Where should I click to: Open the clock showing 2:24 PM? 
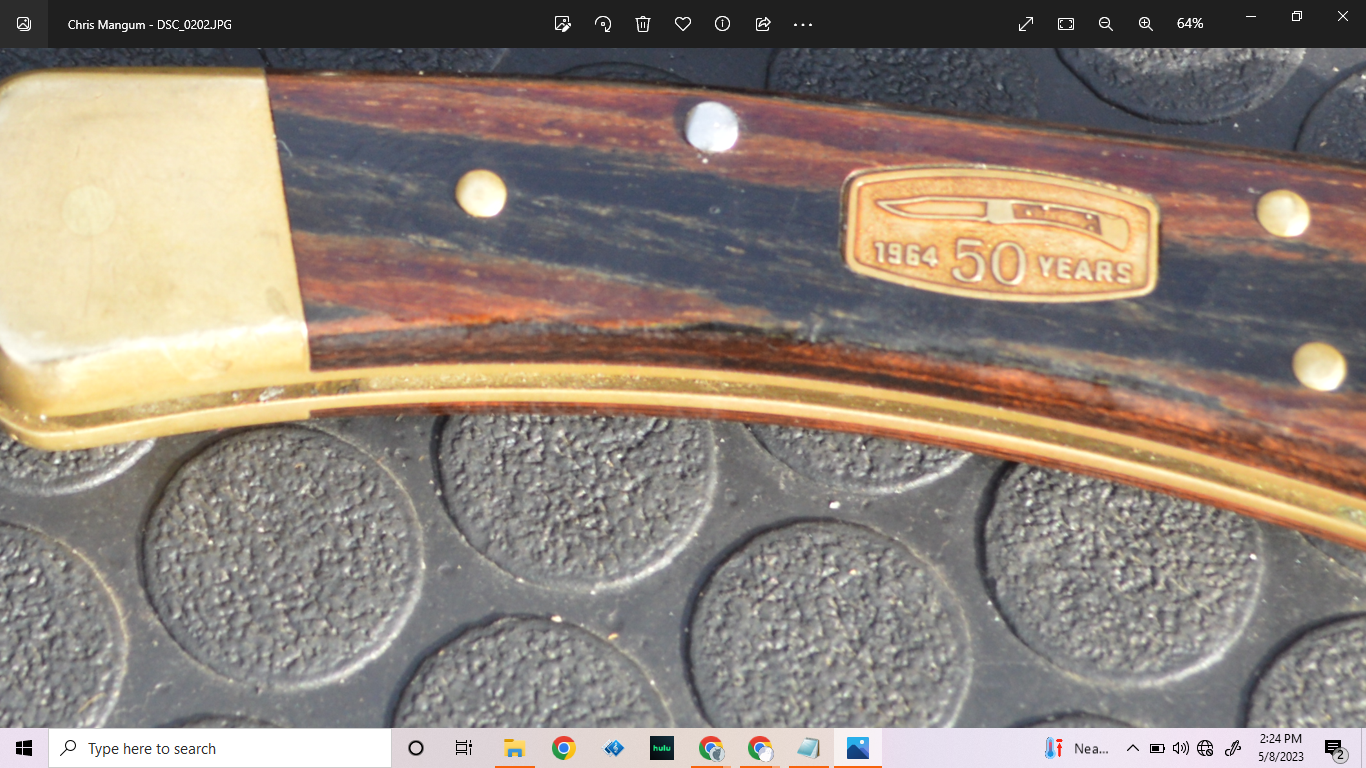1281,748
